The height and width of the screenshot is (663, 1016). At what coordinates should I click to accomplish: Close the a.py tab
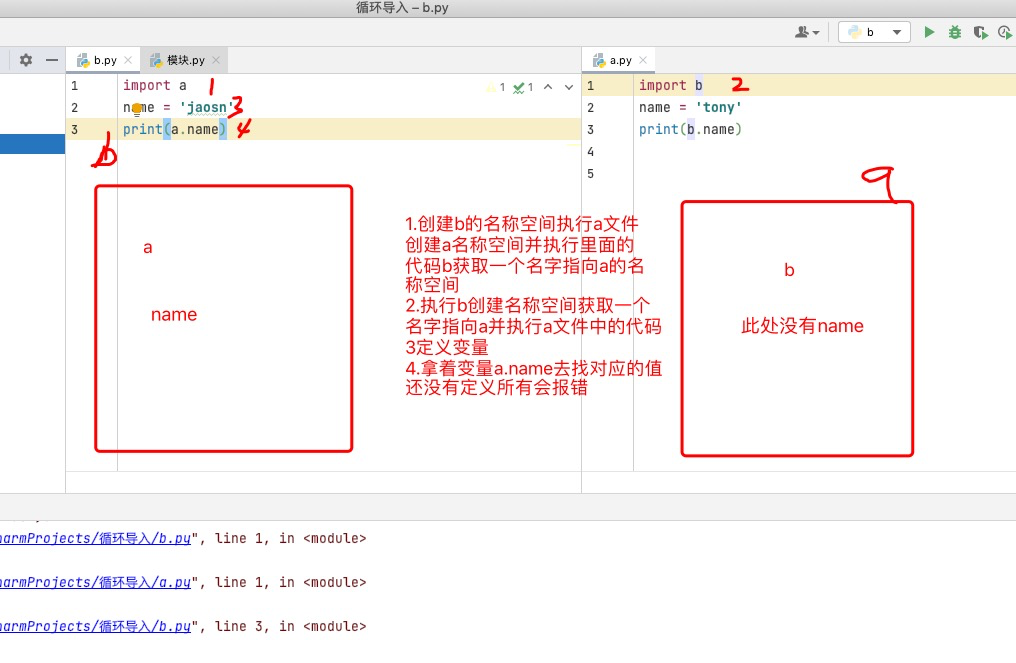(643, 60)
